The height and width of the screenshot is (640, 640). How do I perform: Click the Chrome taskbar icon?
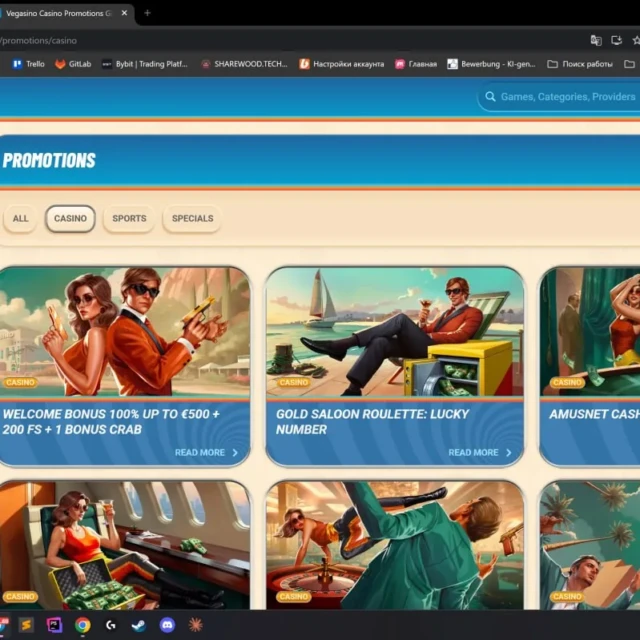82,625
